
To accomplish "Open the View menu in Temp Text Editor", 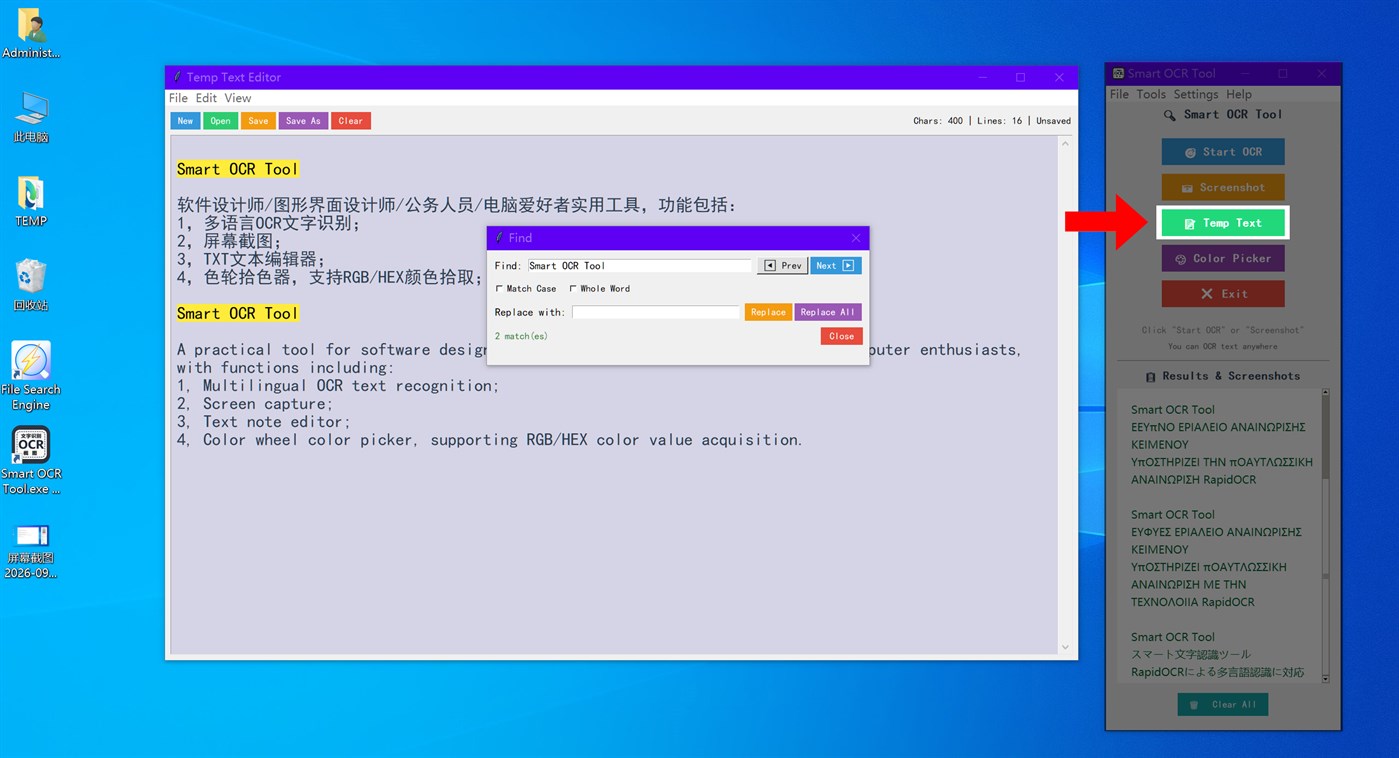I will tap(238, 98).
